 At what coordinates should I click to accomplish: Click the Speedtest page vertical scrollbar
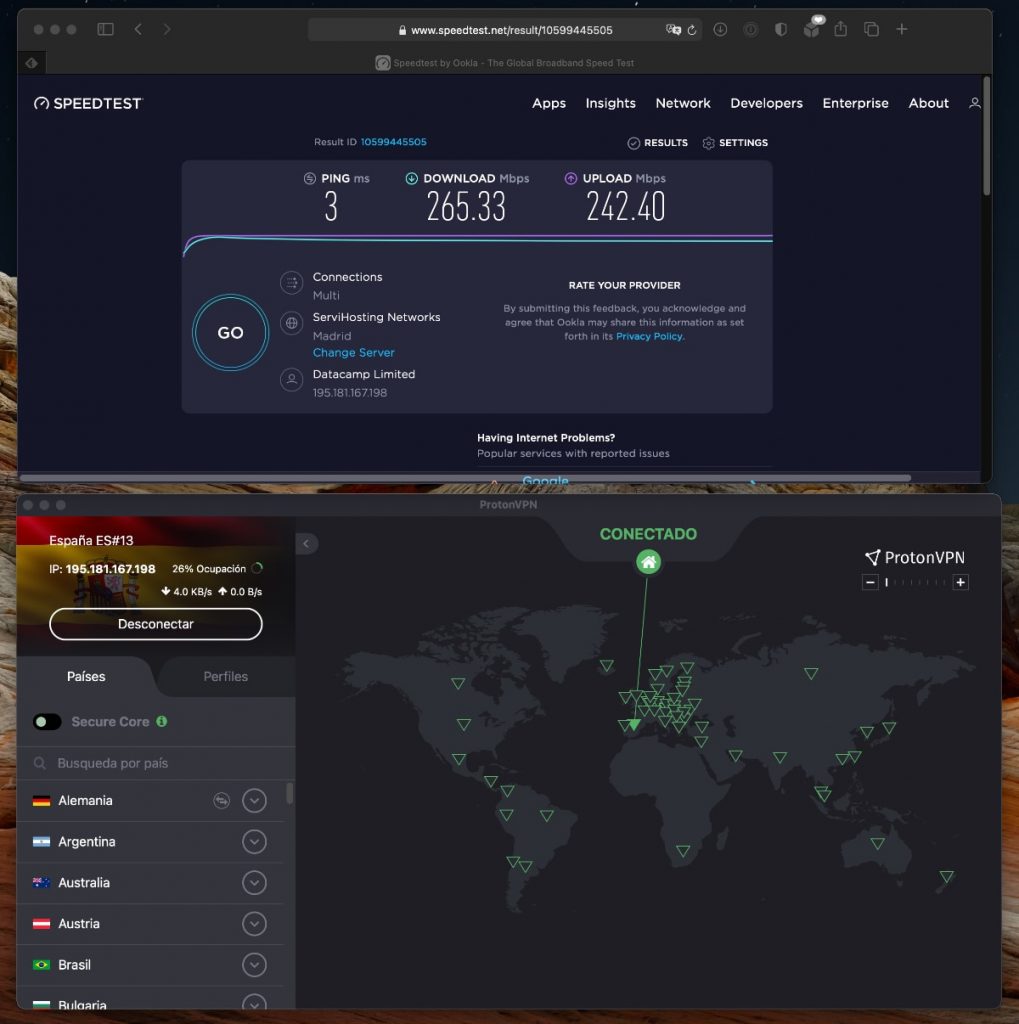[986, 136]
